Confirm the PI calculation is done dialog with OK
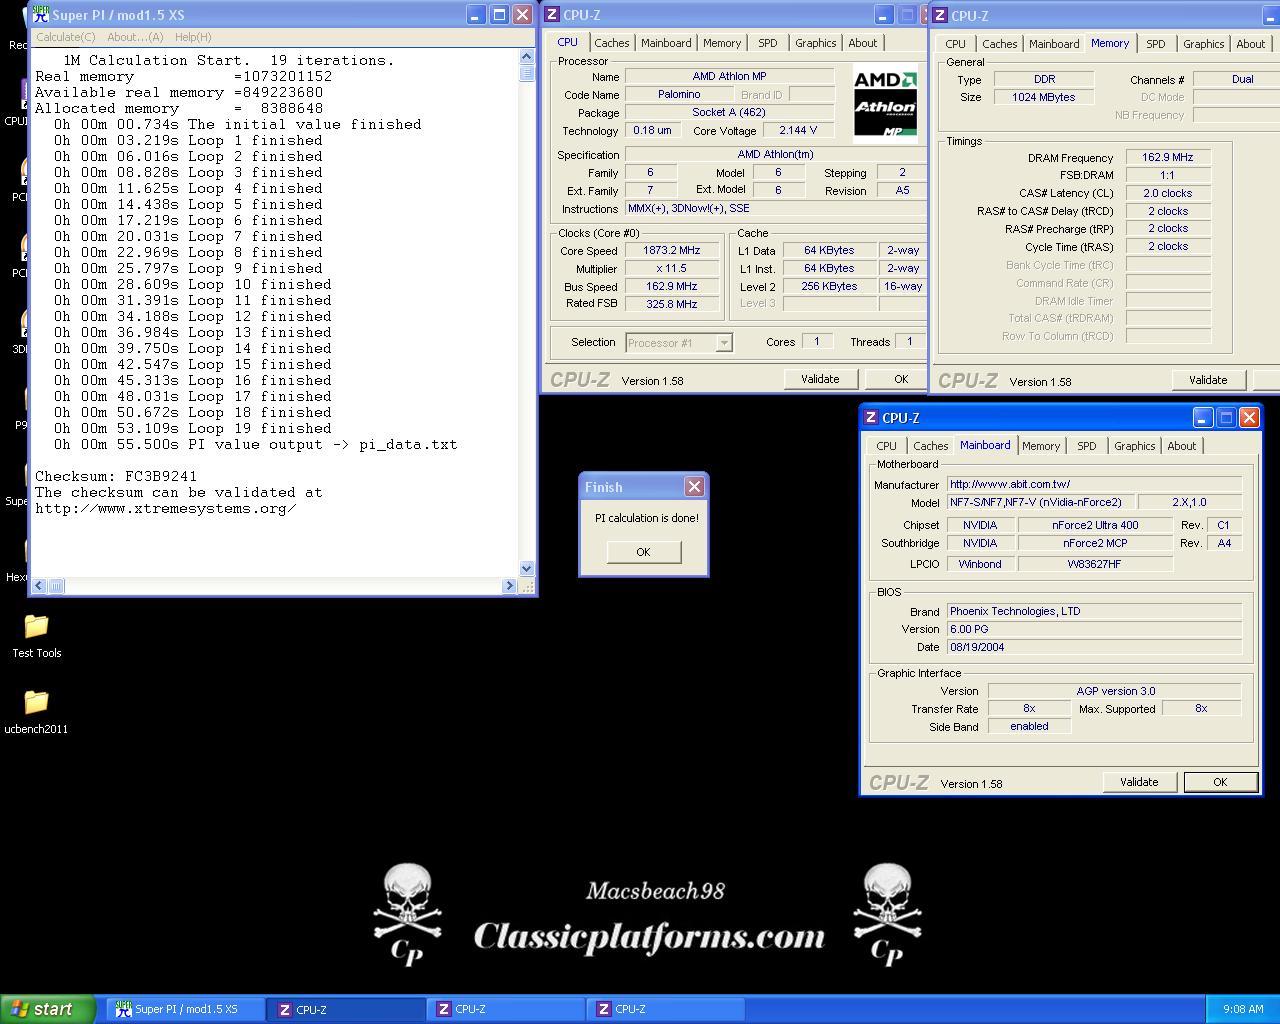Image resolution: width=1280 pixels, height=1024 pixels. [643, 552]
